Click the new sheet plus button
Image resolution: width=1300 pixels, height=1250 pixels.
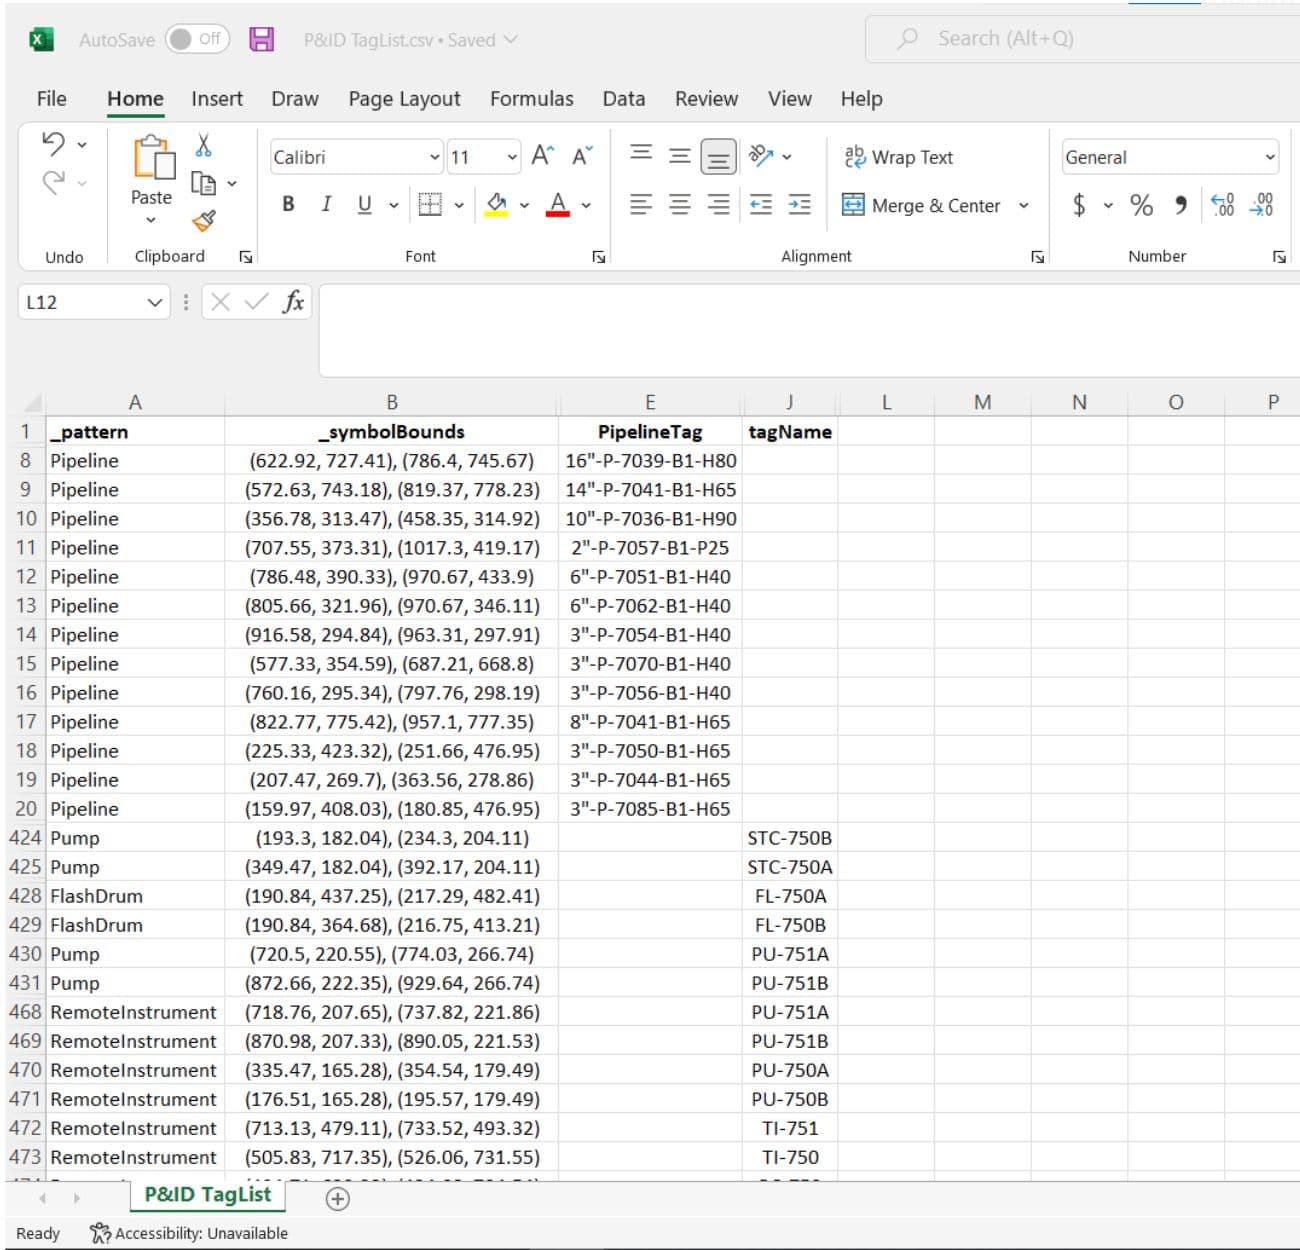[x=337, y=1197]
